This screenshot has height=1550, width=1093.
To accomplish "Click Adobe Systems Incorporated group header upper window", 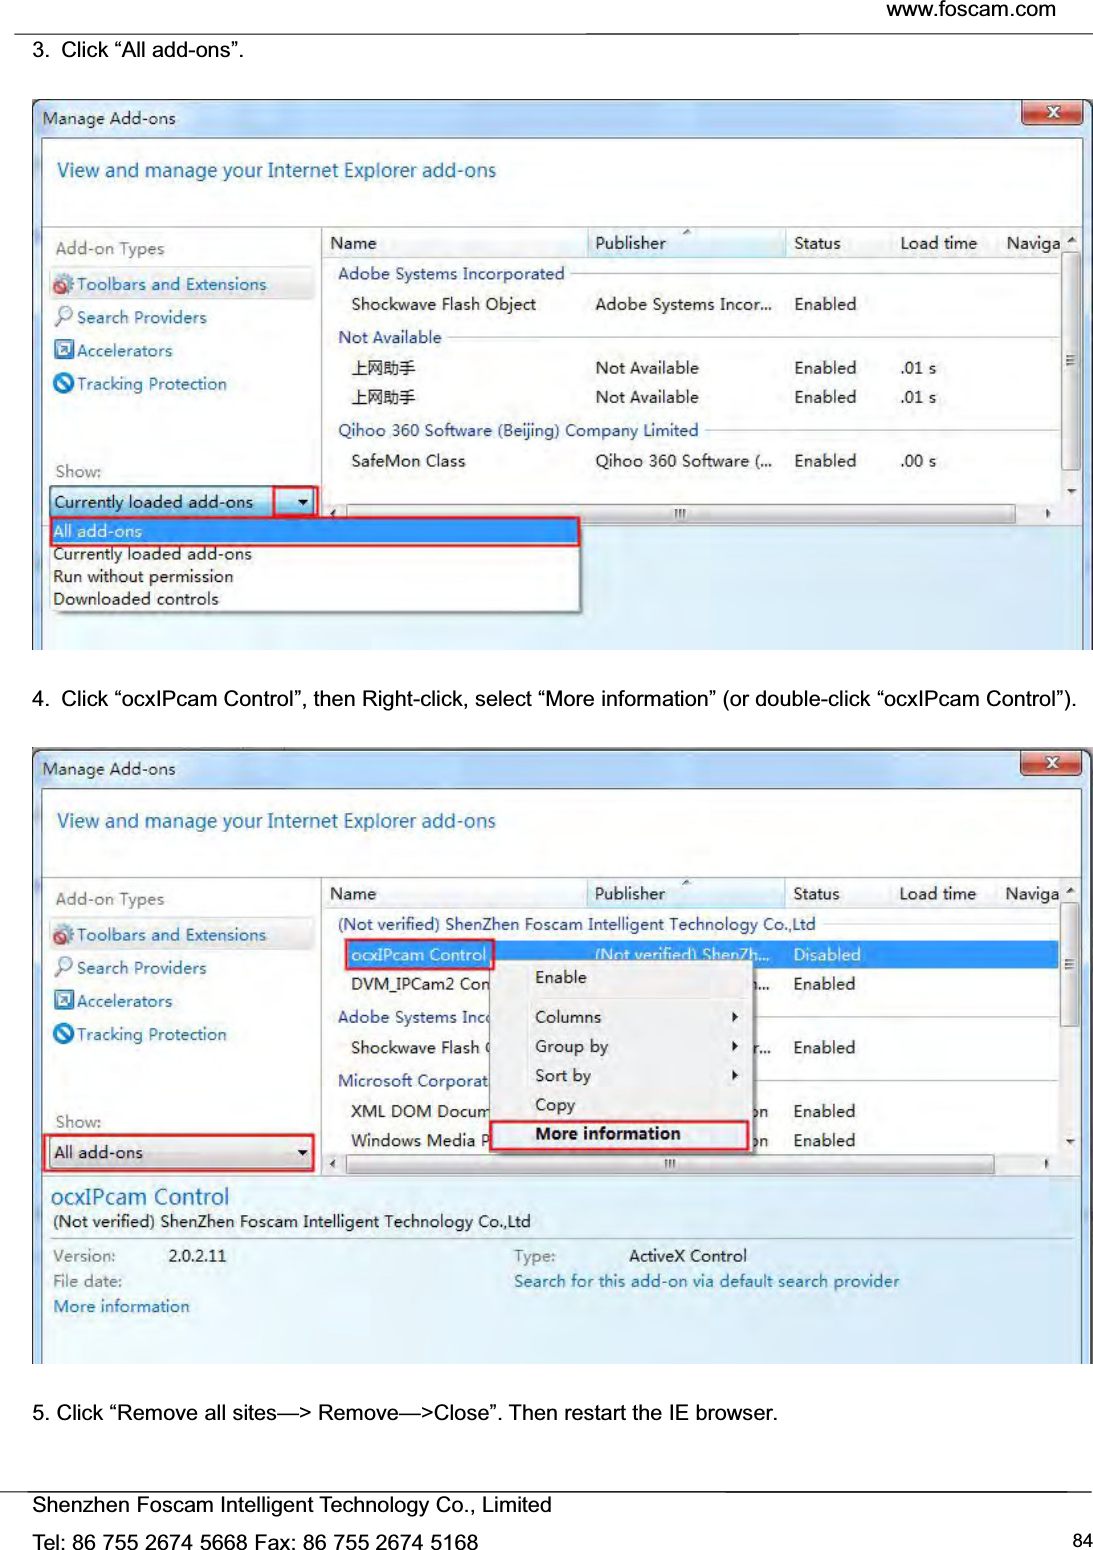I will (x=451, y=274).
